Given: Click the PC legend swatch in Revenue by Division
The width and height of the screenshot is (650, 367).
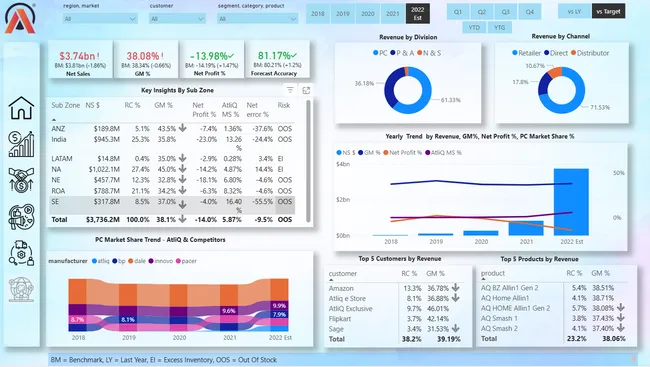Looking at the screenshot, I should [x=376, y=53].
